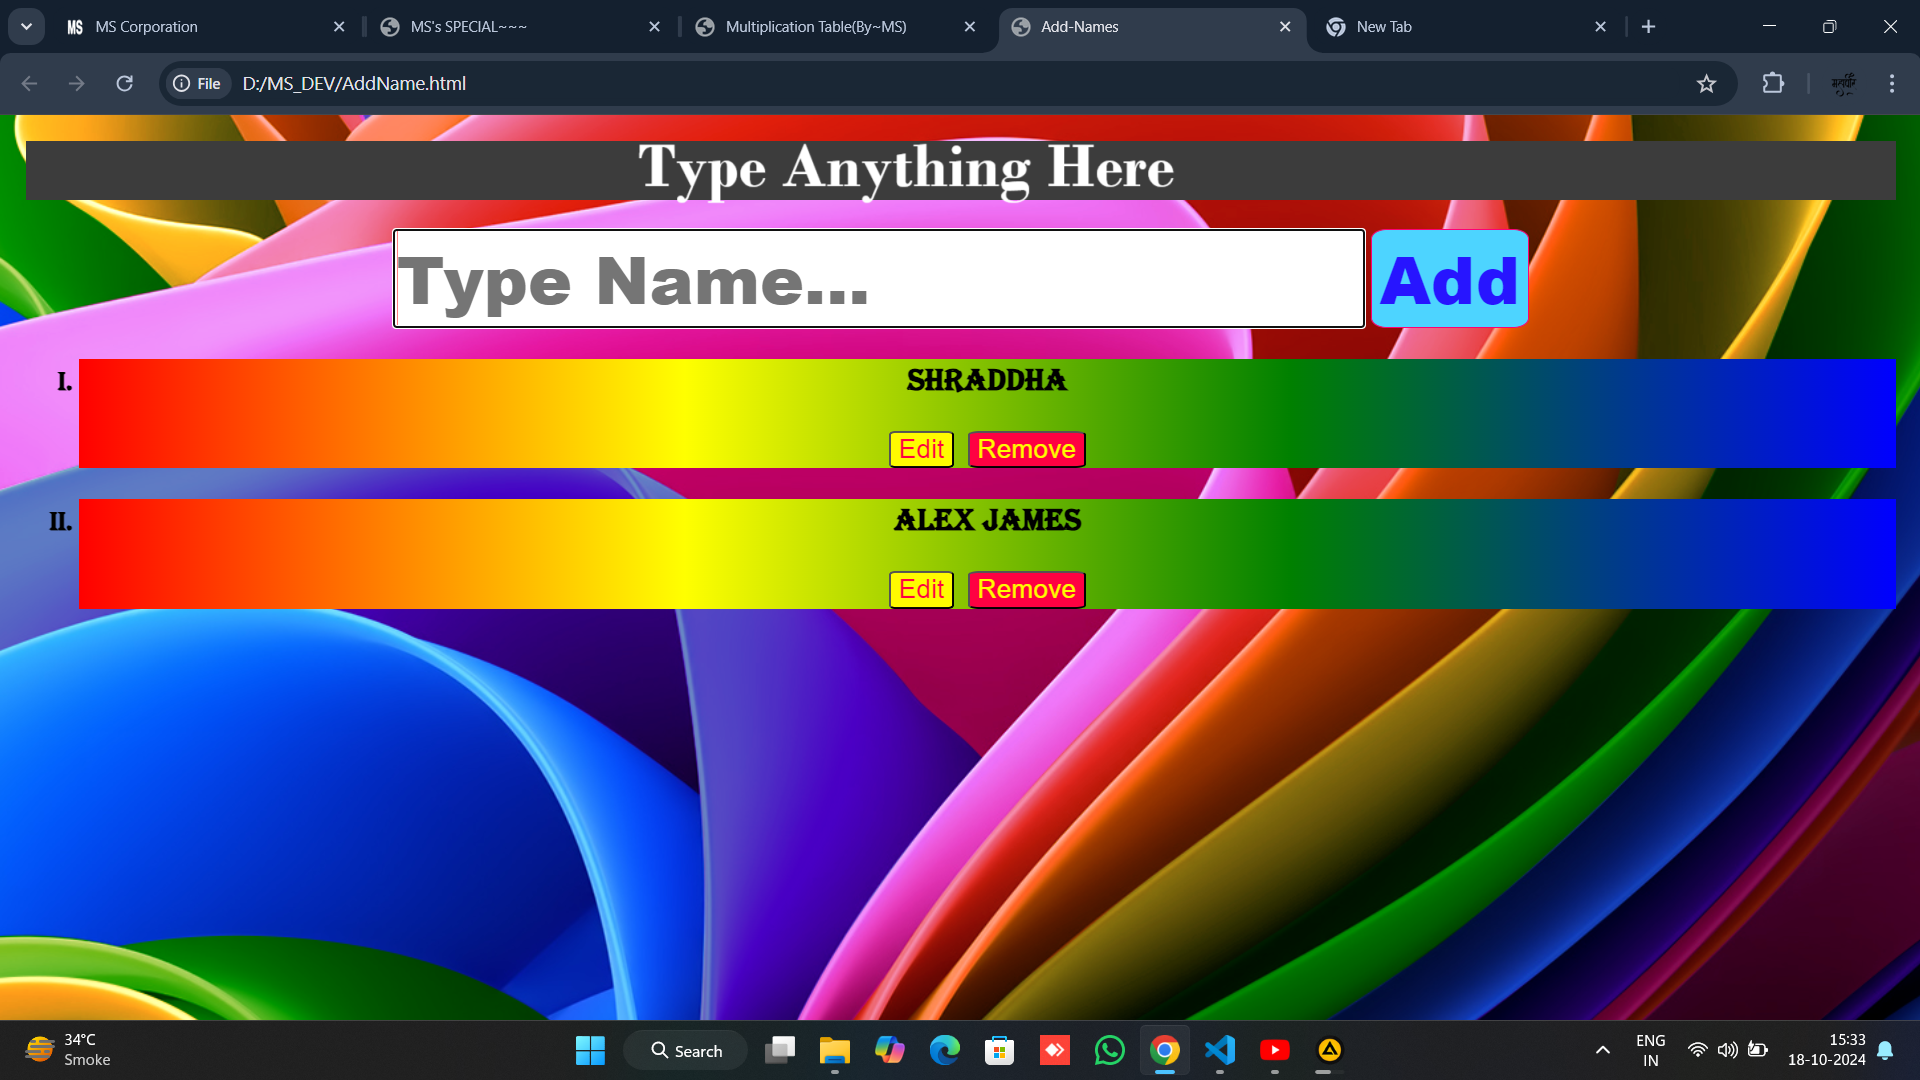
Task: Open the yellow circular app on taskbar
Action: click(1329, 1050)
